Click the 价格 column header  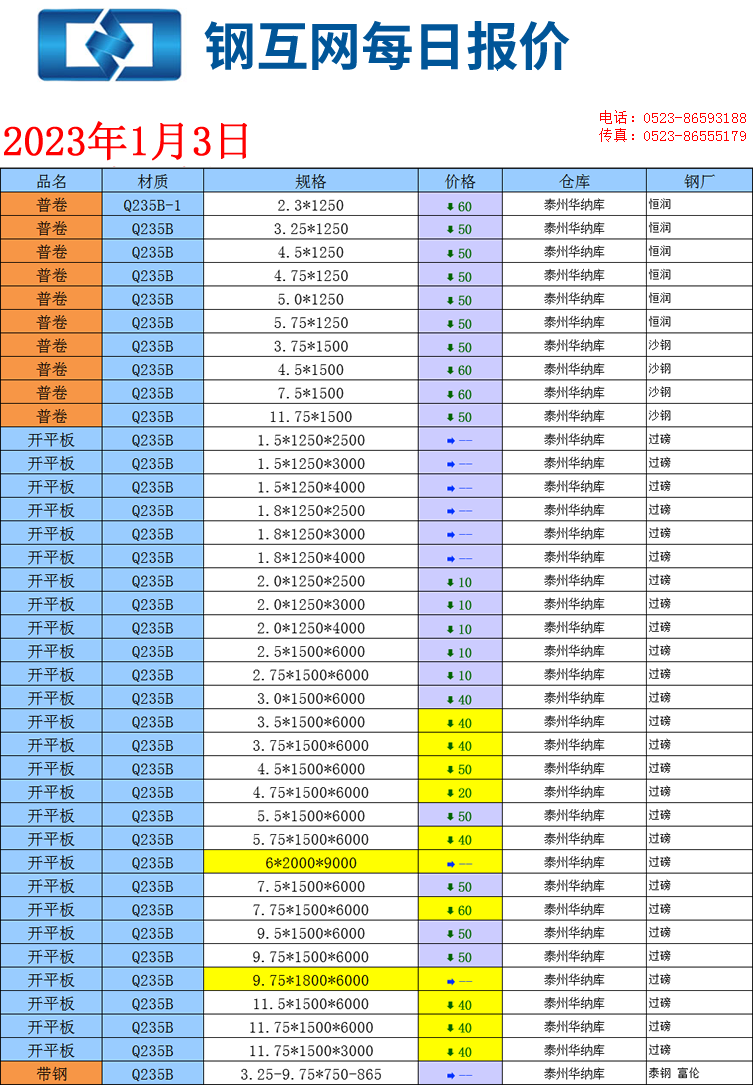pyautogui.click(x=460, y=182)
